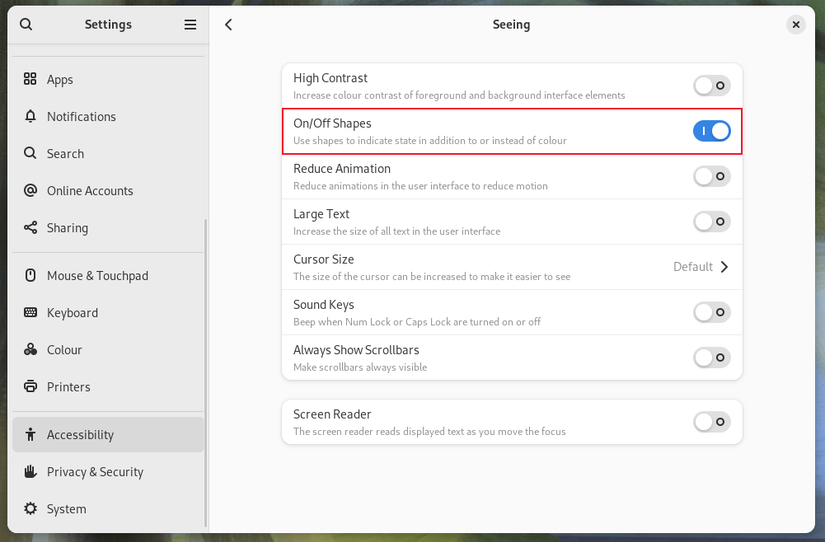Click the Accessibility person icon
Screen dimensions: 825x542
point(31,434)
